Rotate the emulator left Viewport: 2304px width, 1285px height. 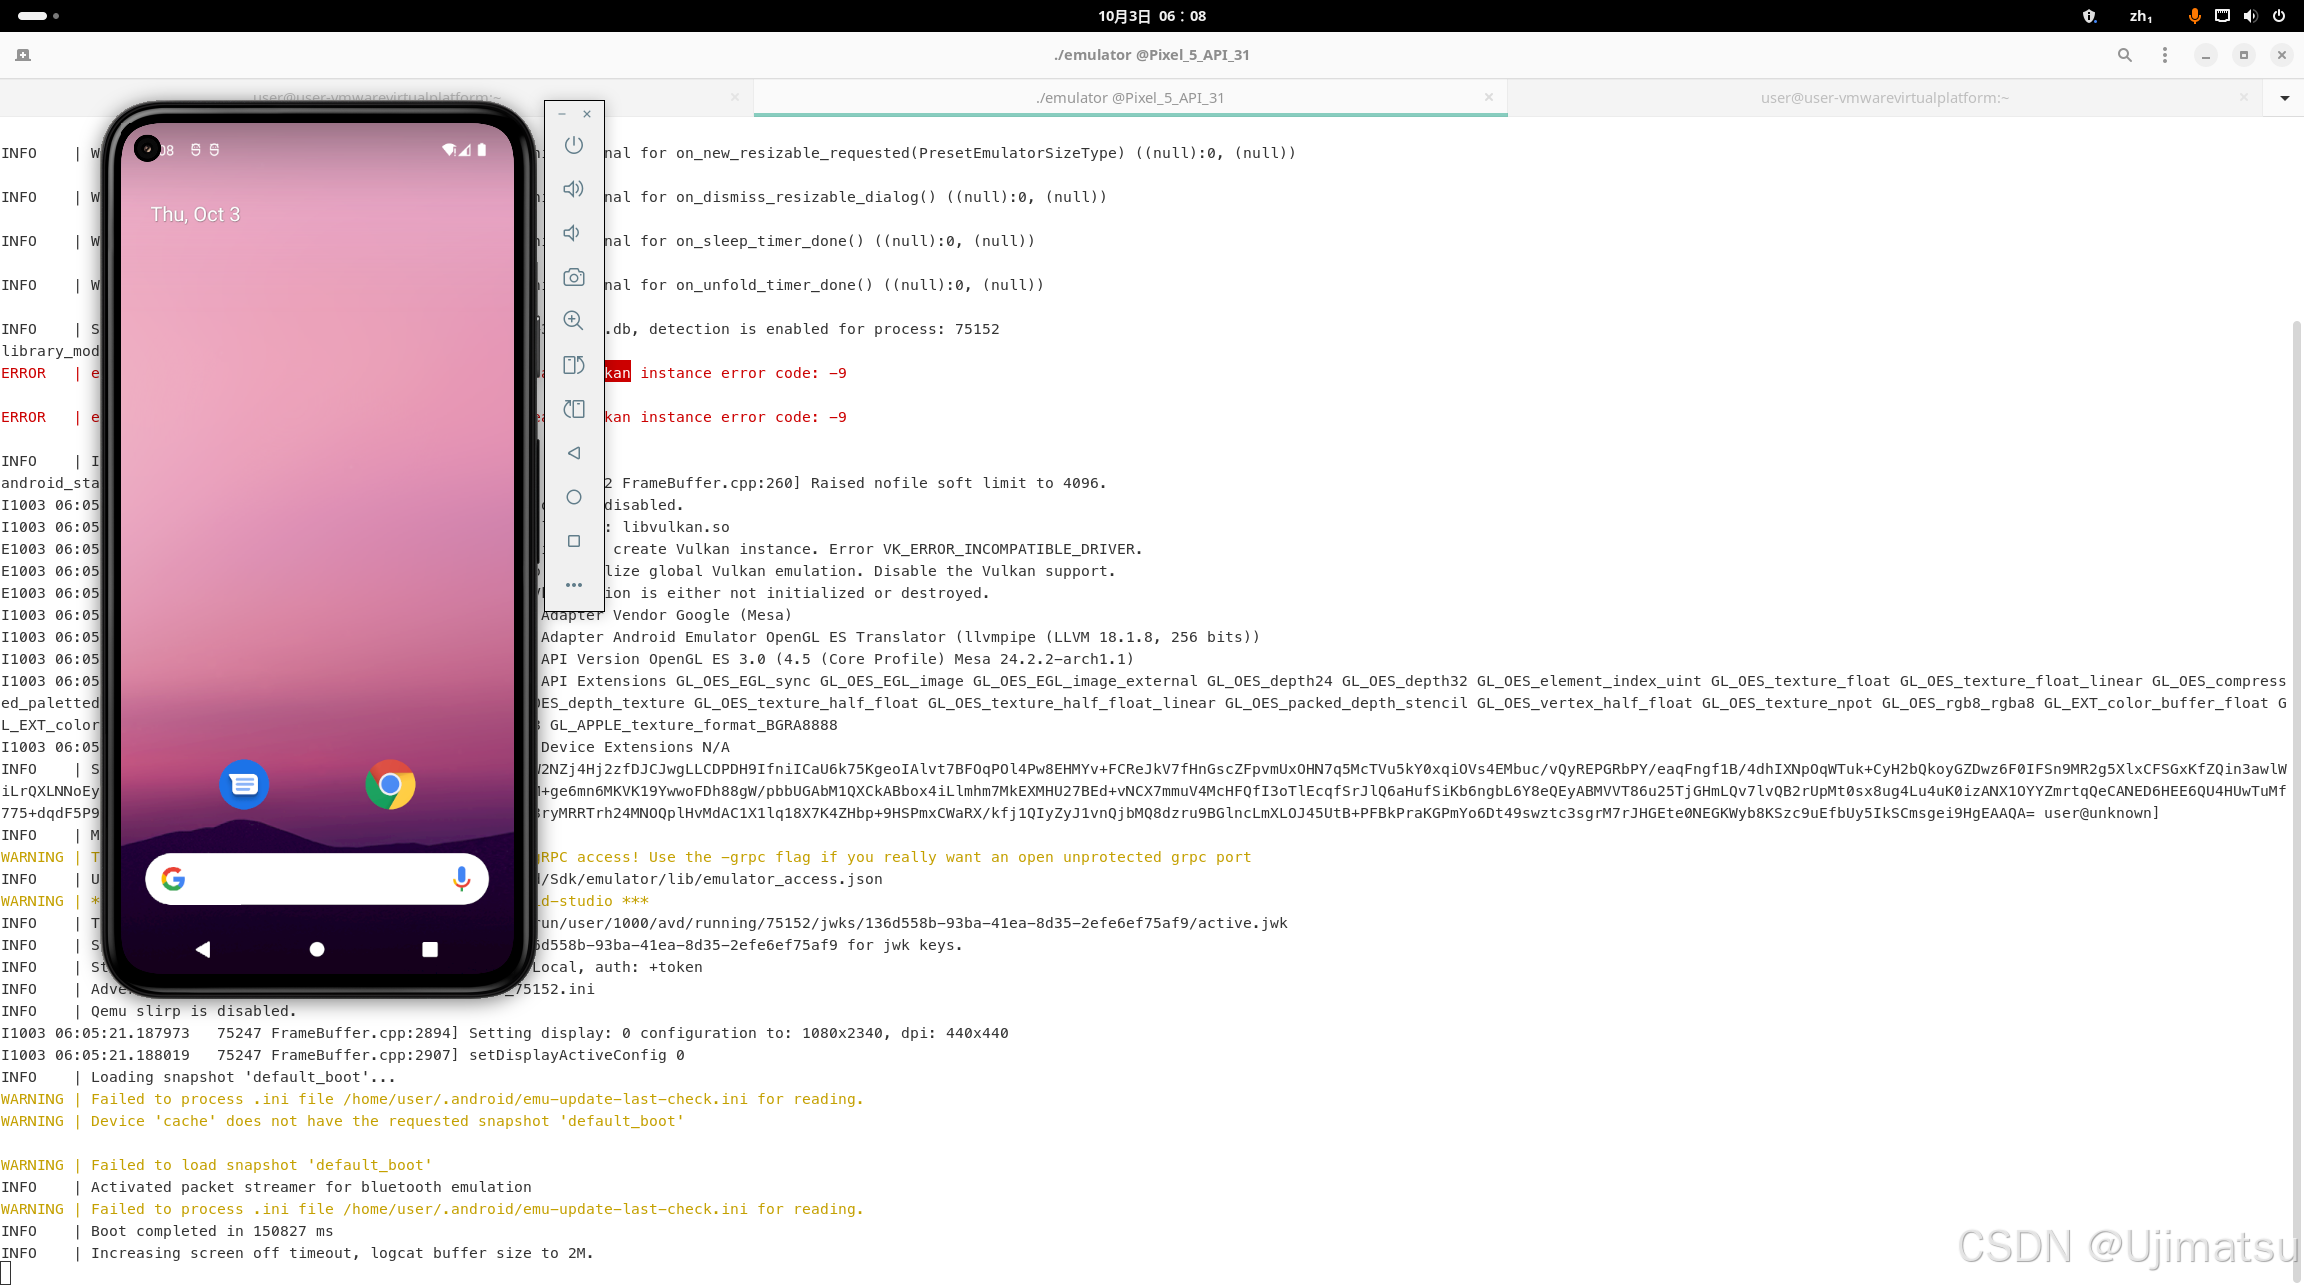click(x=573, y=365)
